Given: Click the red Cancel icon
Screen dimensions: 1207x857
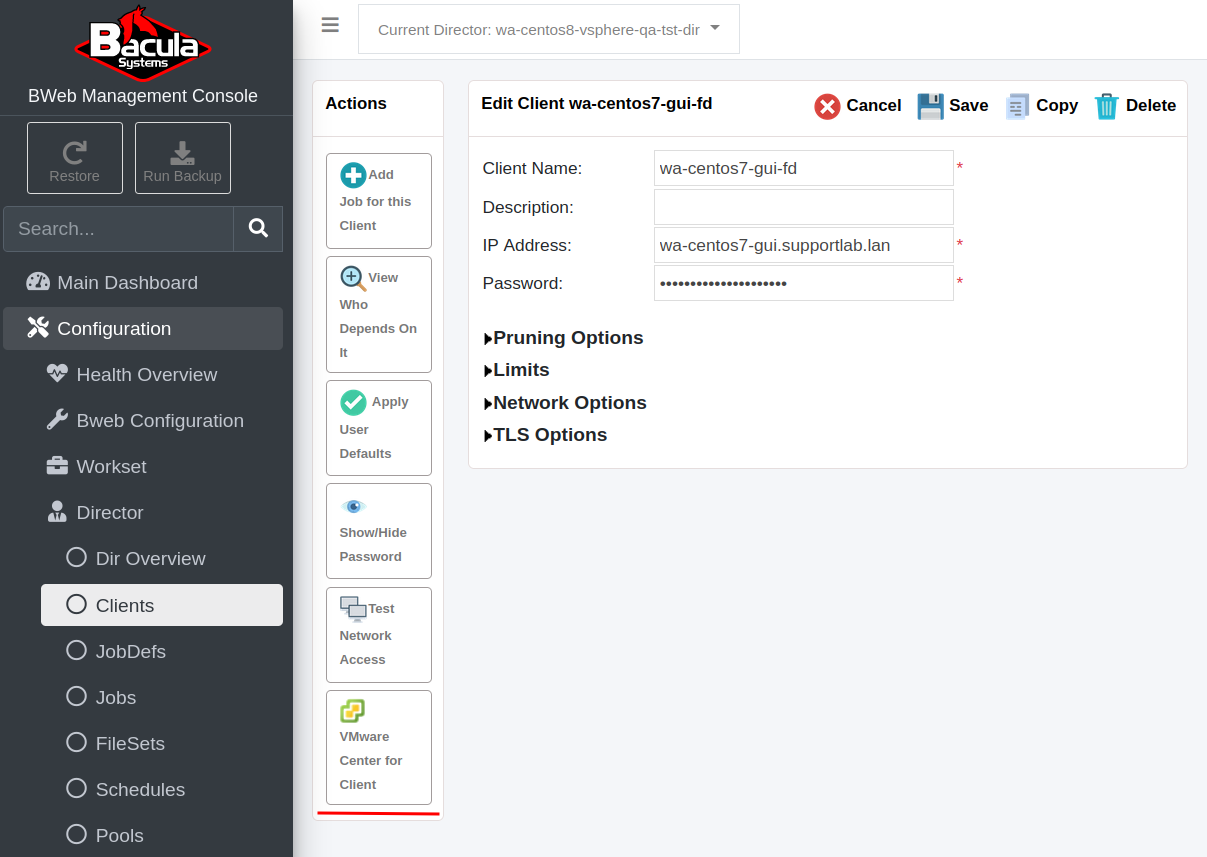Looking at the screenshot, I should tap(827, 106).
